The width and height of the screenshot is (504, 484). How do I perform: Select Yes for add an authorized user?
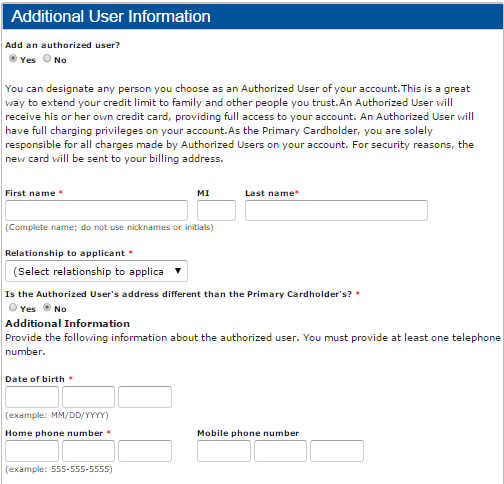point(13,58)
